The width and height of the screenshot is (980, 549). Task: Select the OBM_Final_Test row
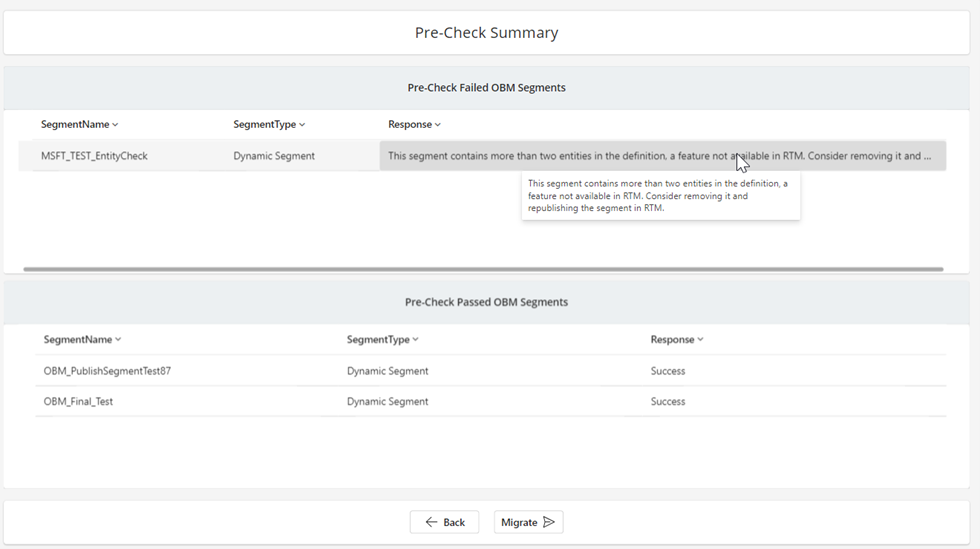[491, 401]
